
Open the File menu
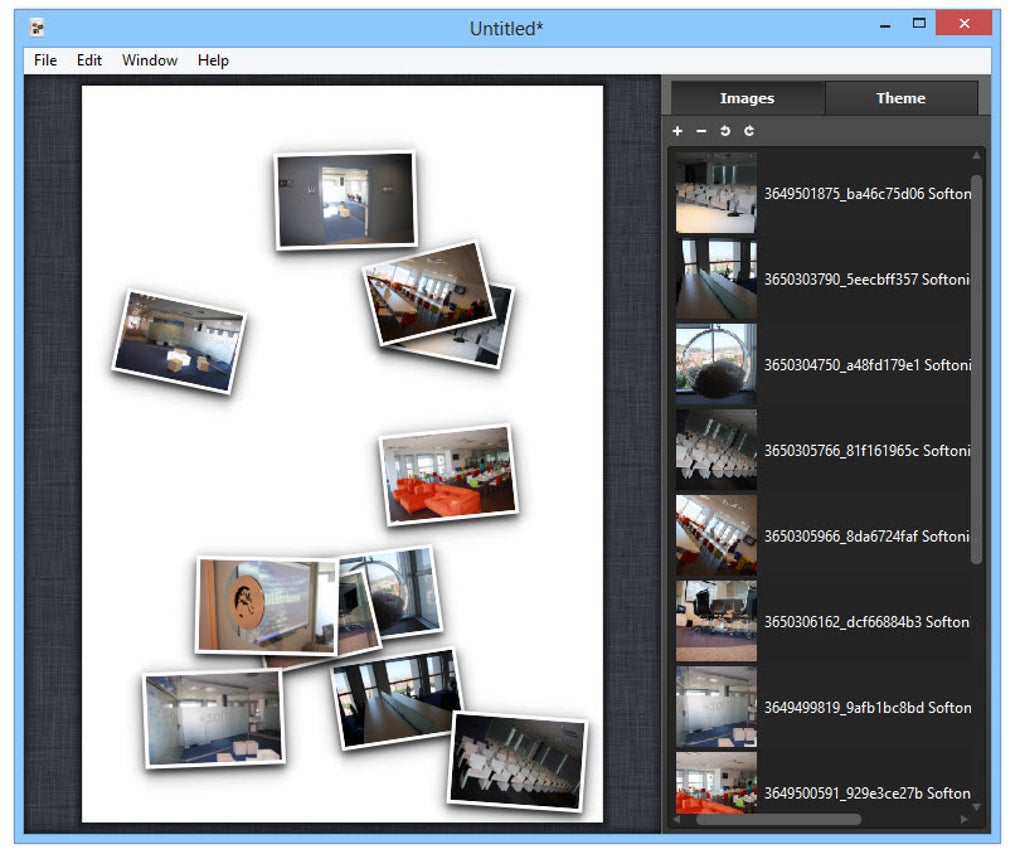[x=46, y=60]
